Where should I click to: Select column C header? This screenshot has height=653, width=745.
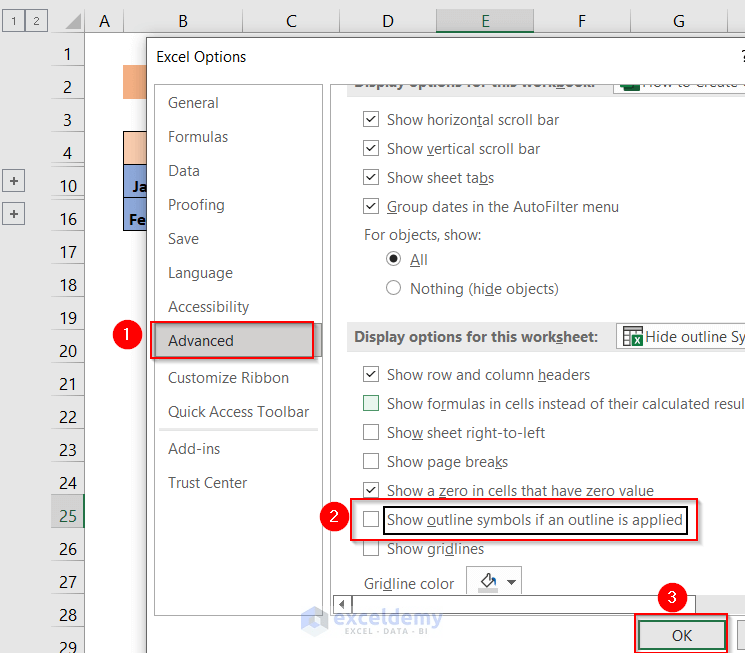(291, 21)
